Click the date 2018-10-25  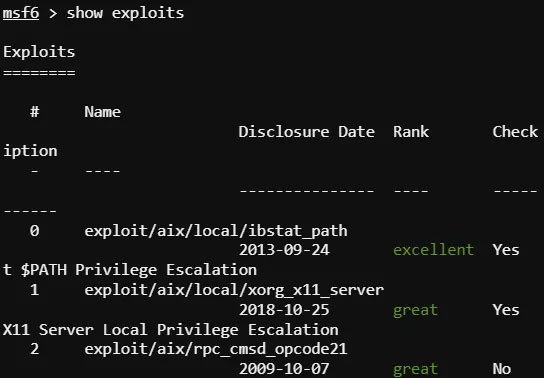point(284,310)
